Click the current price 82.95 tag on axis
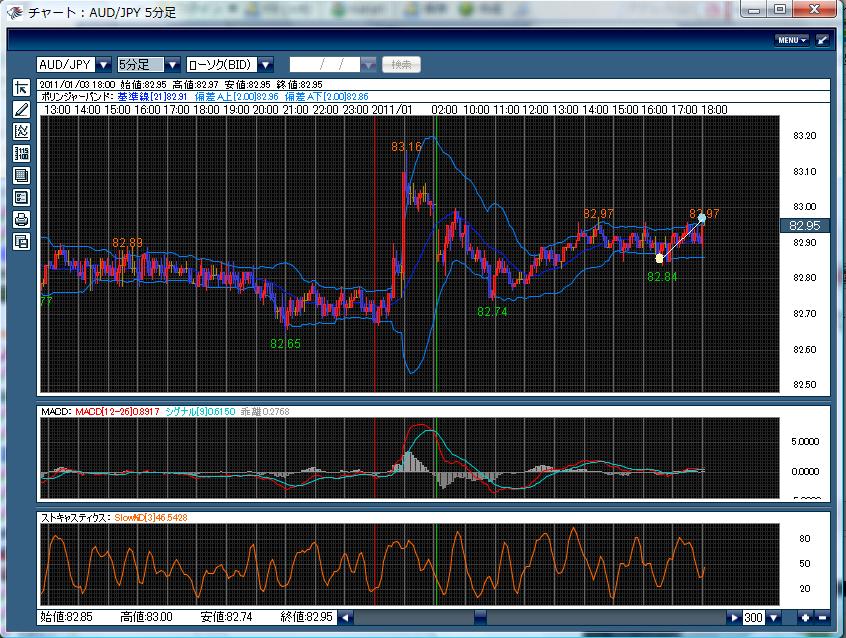The width and height of the screenshot is (846, 638). point(804,225)
